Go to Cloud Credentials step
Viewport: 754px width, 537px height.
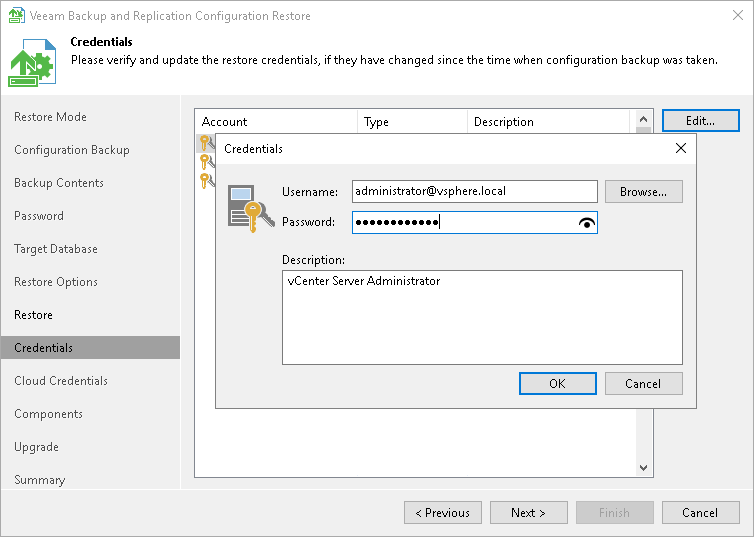click(61, 381)
